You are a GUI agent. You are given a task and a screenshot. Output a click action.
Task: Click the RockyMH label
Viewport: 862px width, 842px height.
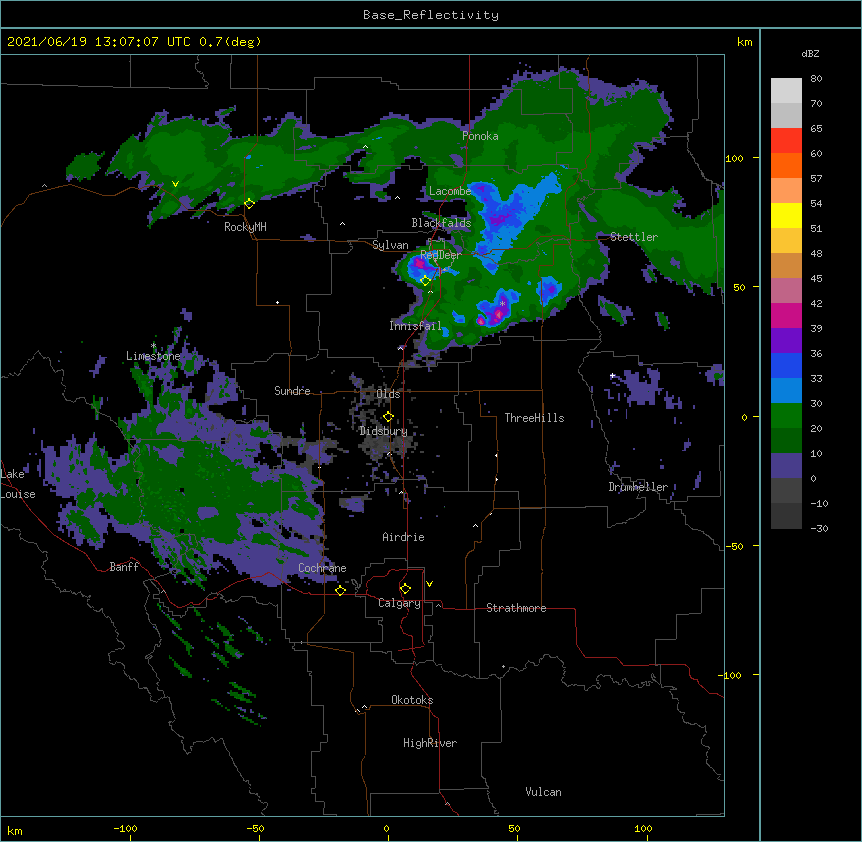[x=245, y=227]
